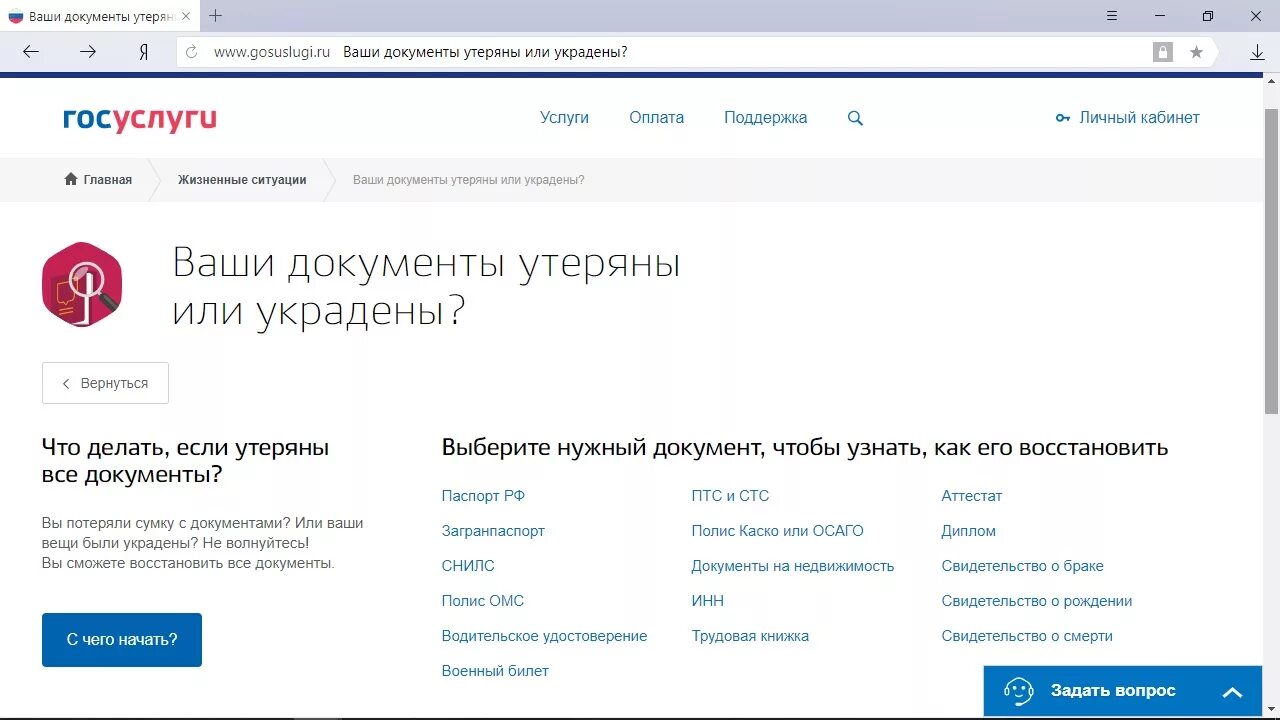Viewport: 1280px width, 720px height.
Task: Open site search magnifier icon
Action: click(855, 118)
